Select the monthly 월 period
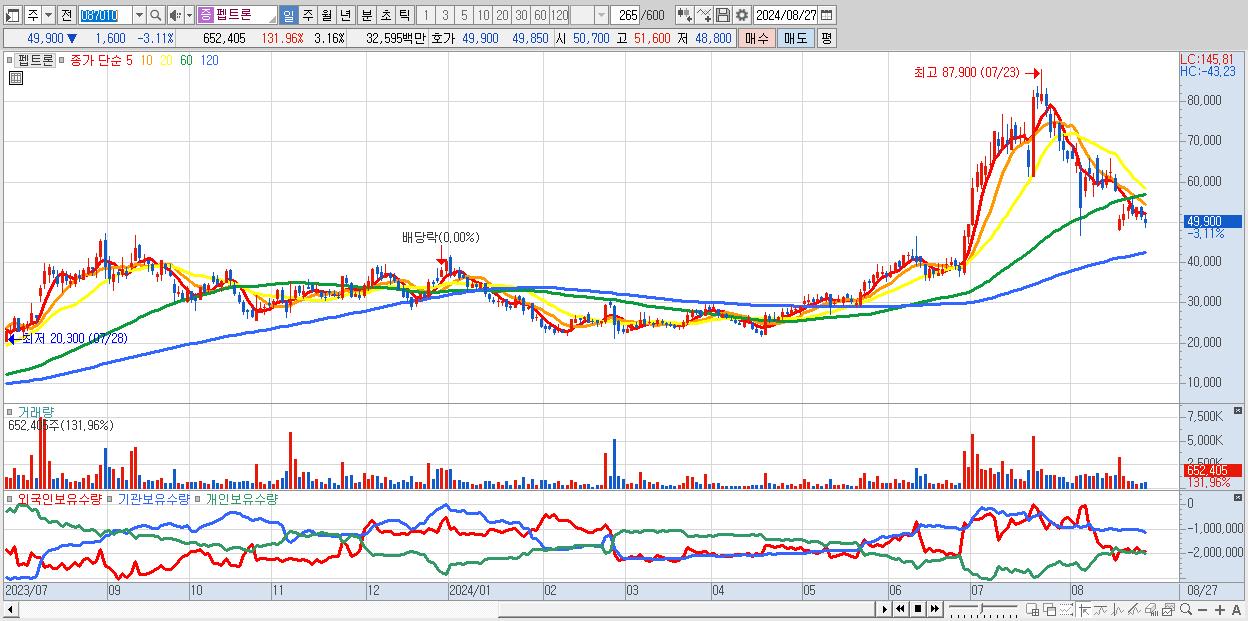 [x=326, y=15]
